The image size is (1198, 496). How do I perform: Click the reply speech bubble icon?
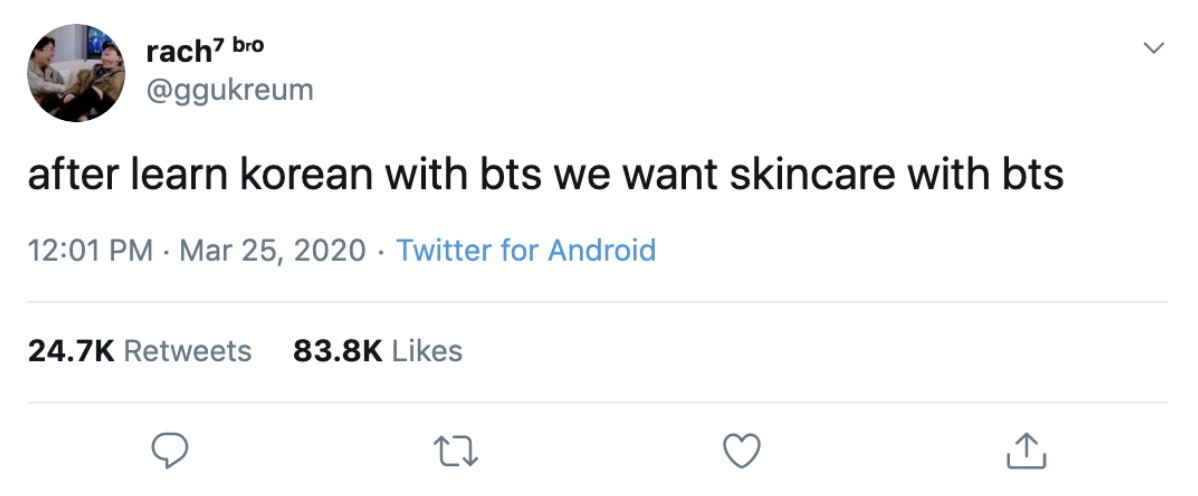[x=170, y=450]
